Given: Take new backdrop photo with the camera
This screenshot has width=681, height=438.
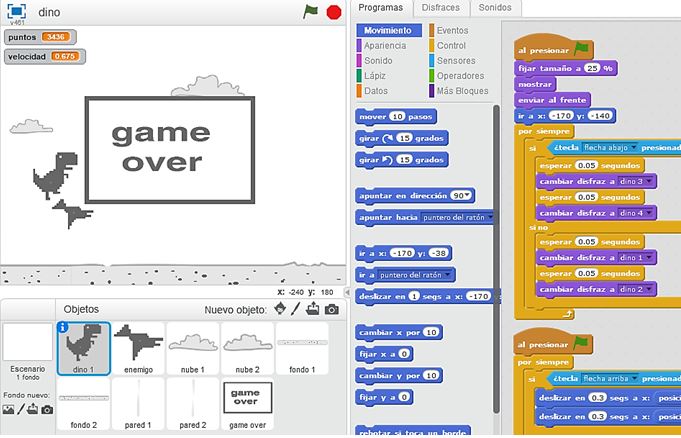Looking at the screenshot, I should [47, 410].
